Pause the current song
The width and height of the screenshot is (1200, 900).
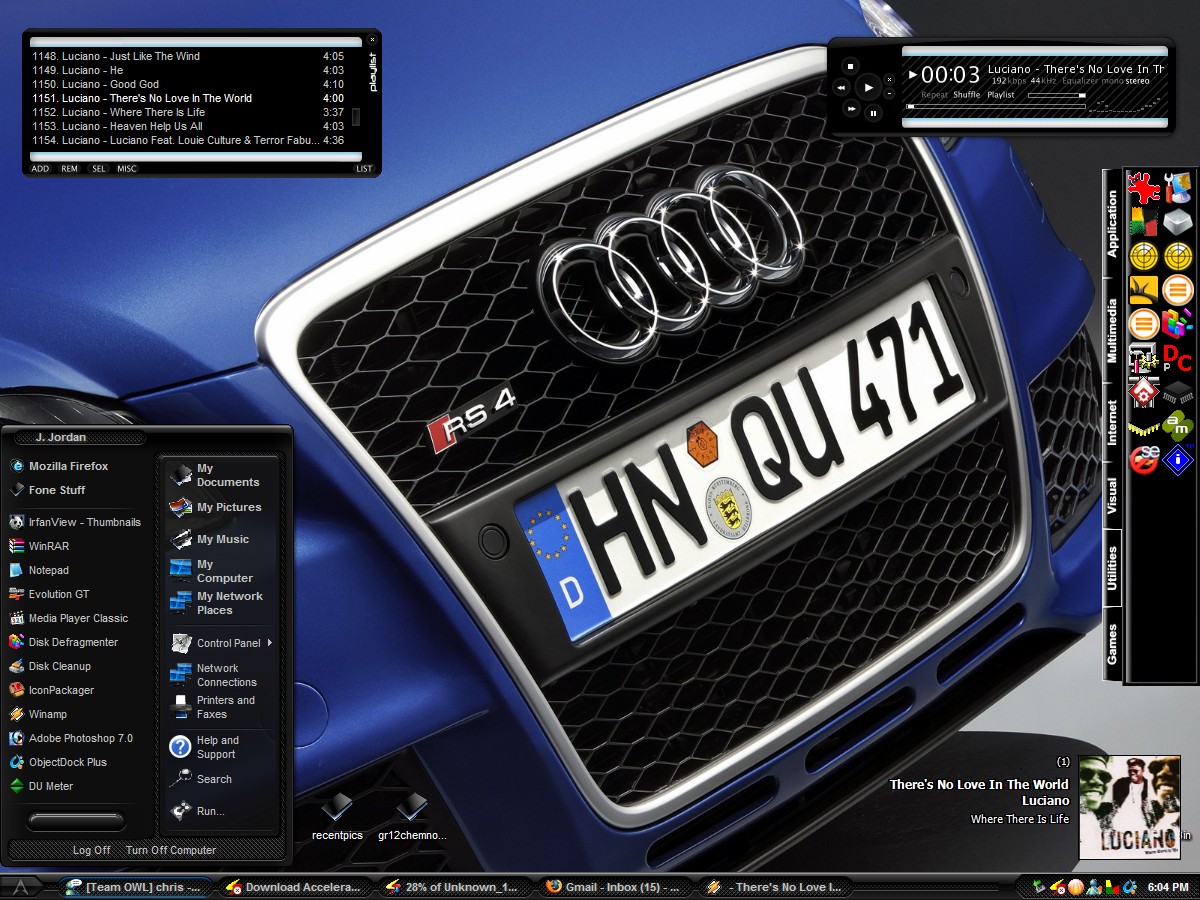(873, 113)
